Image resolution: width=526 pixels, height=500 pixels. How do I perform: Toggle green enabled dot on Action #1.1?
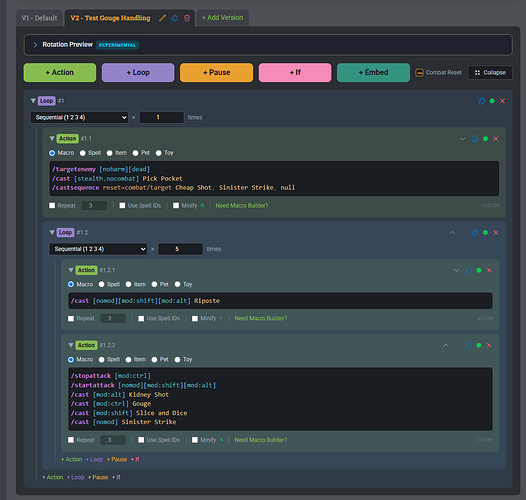tap(485, 139)
